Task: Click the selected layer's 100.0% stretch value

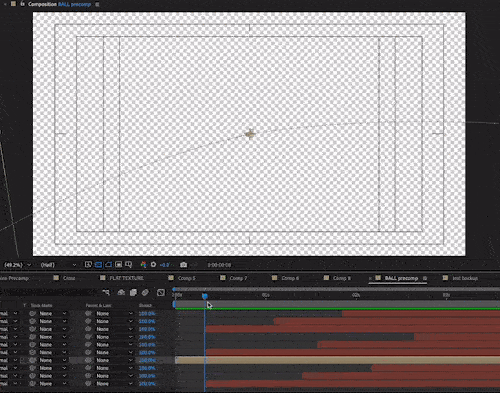Action: [x=147, y=360]
